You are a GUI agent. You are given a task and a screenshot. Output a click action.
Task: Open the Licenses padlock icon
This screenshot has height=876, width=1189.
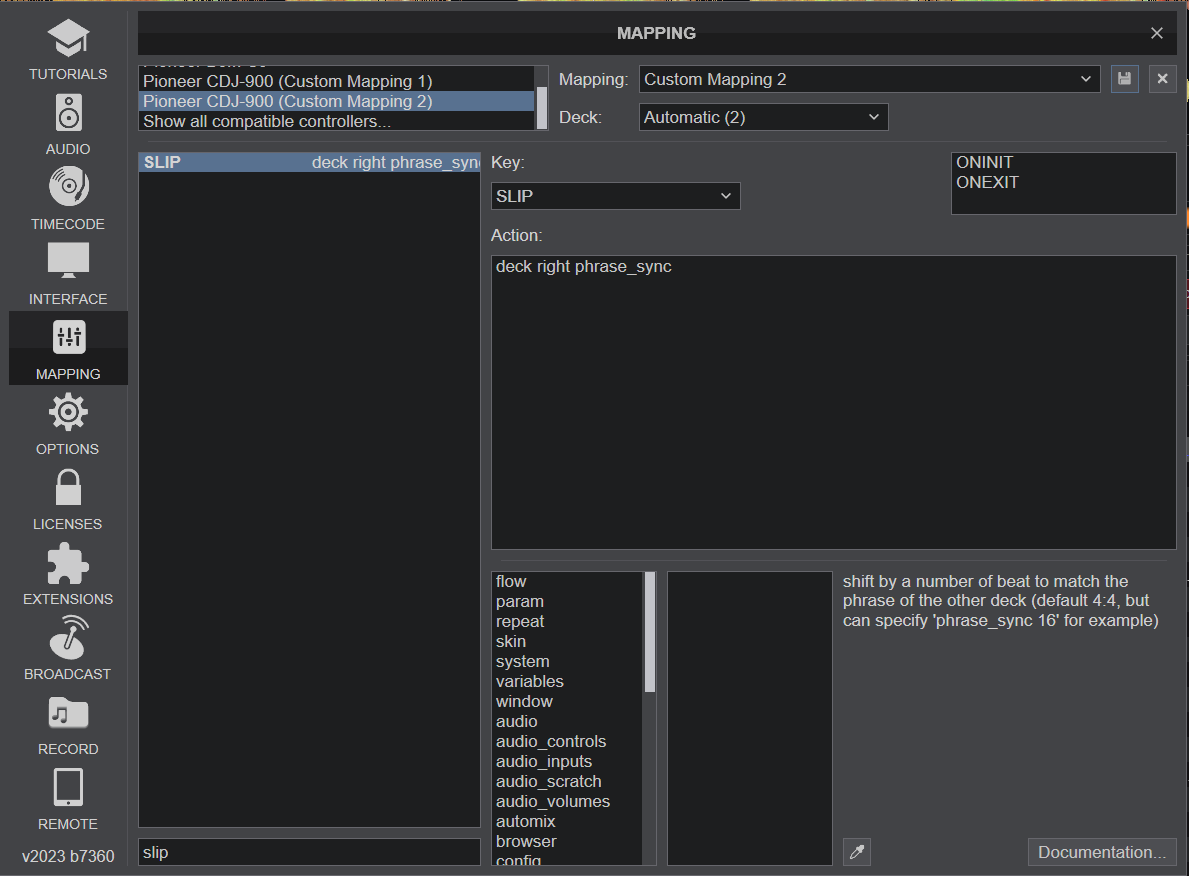coord(68,487)
